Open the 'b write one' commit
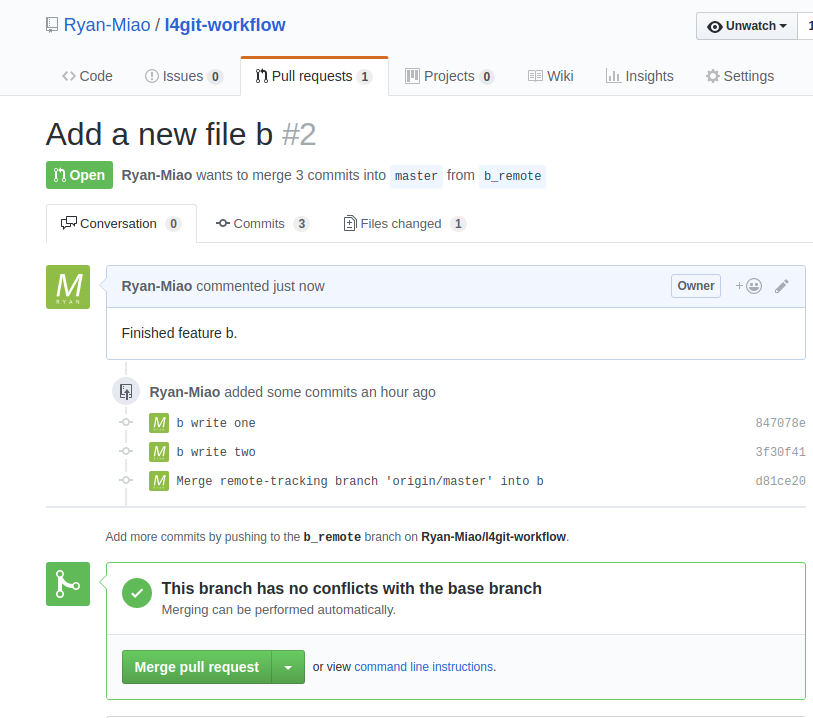Screen dimensions: 813x718 [216, 423]
